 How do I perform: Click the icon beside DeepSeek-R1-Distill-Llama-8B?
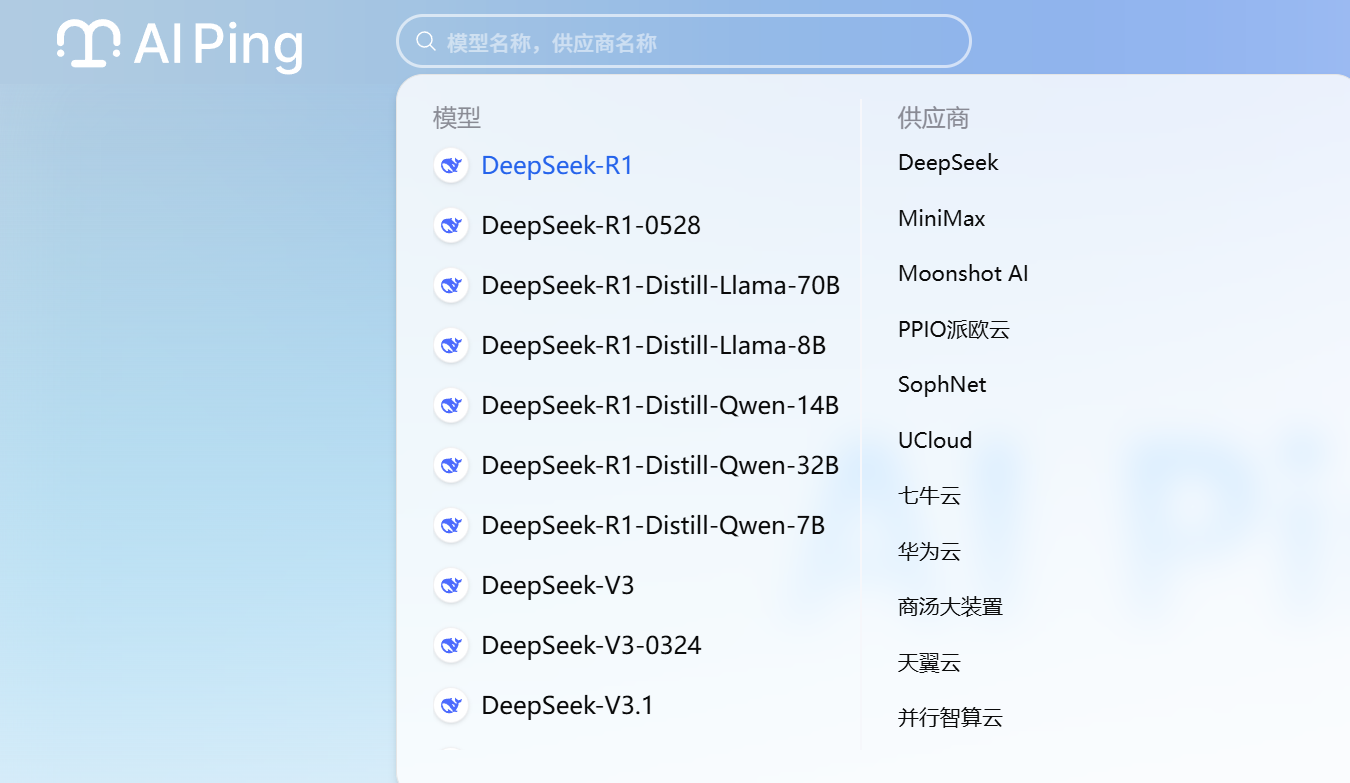click(x=451, y=345)
